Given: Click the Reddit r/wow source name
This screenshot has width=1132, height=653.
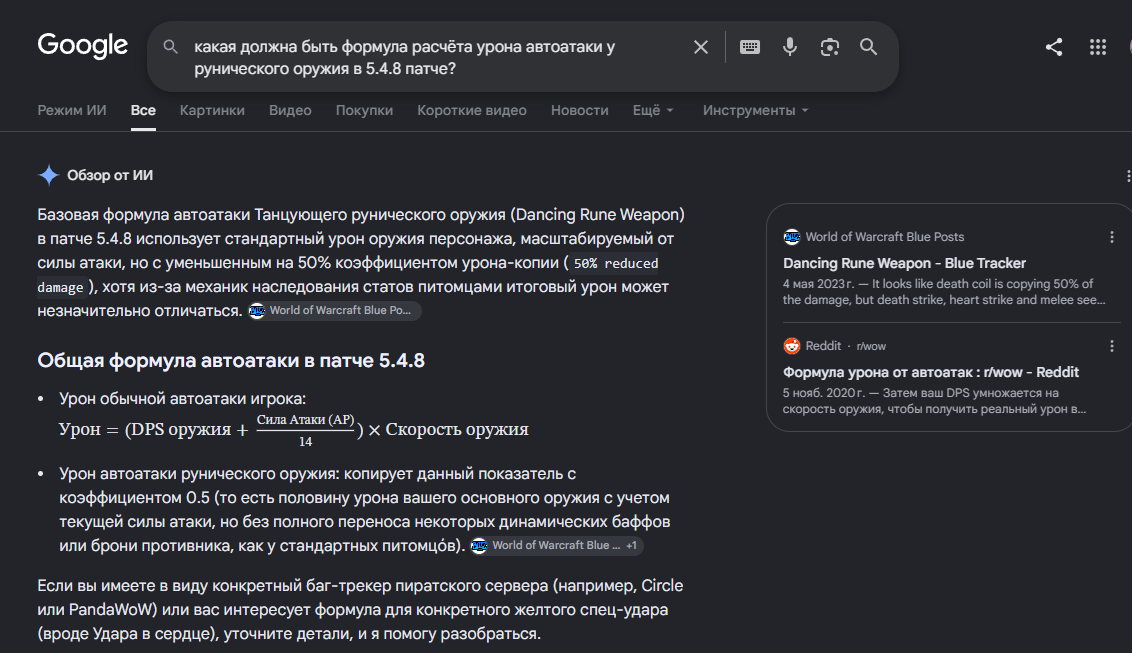Looking at the screenshot, I should pyautogui.click(x=845, y=346).
